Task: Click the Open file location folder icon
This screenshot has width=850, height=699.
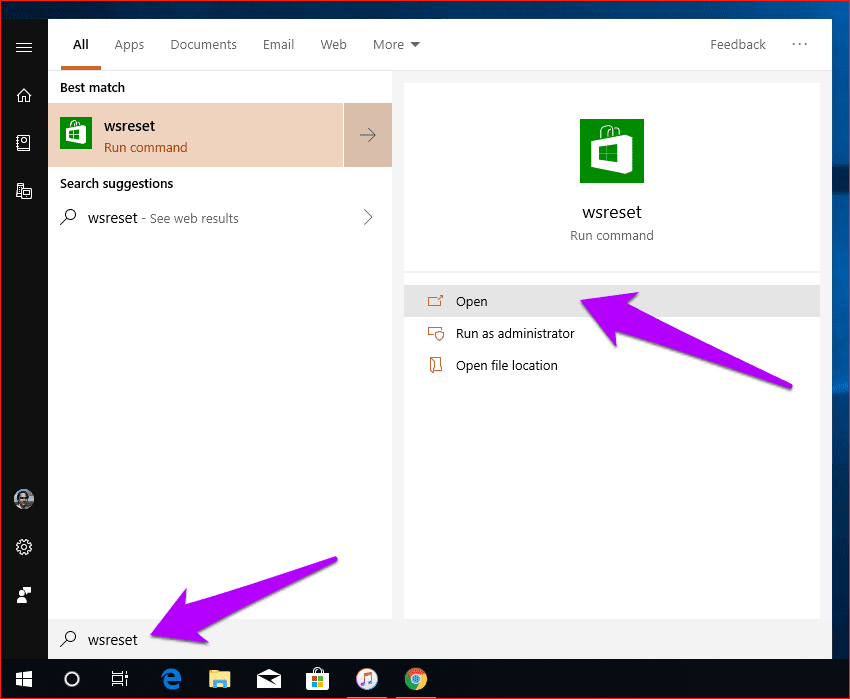Action: tap(435, 365)
